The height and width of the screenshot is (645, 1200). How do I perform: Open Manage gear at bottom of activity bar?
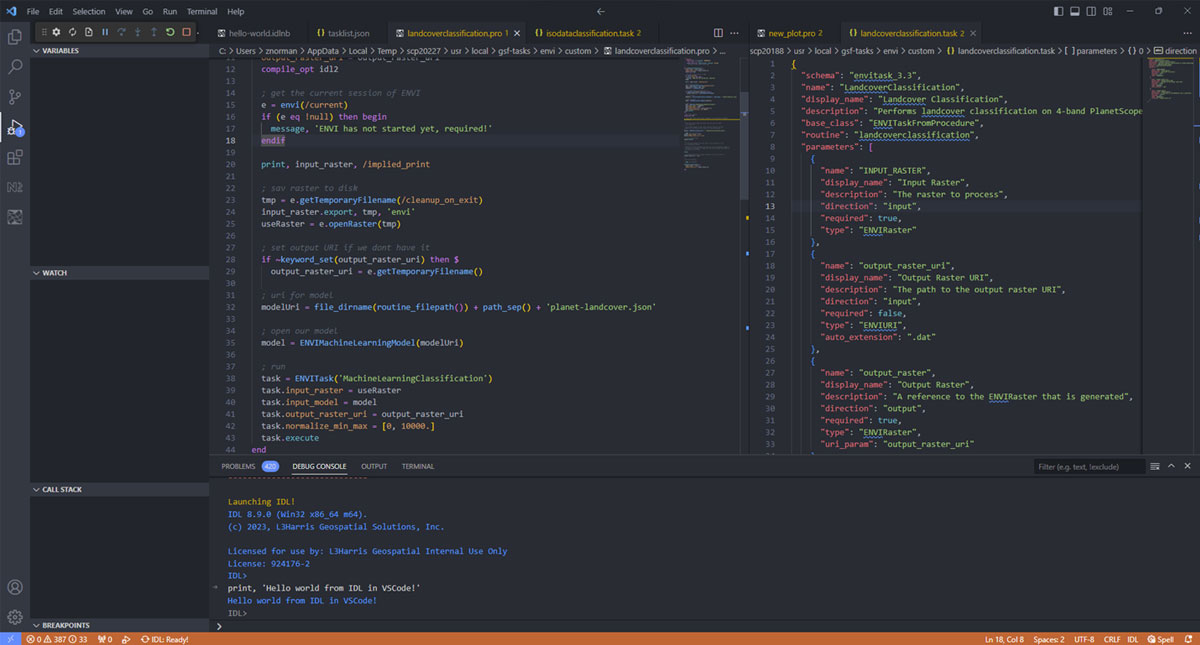(15, 617)
